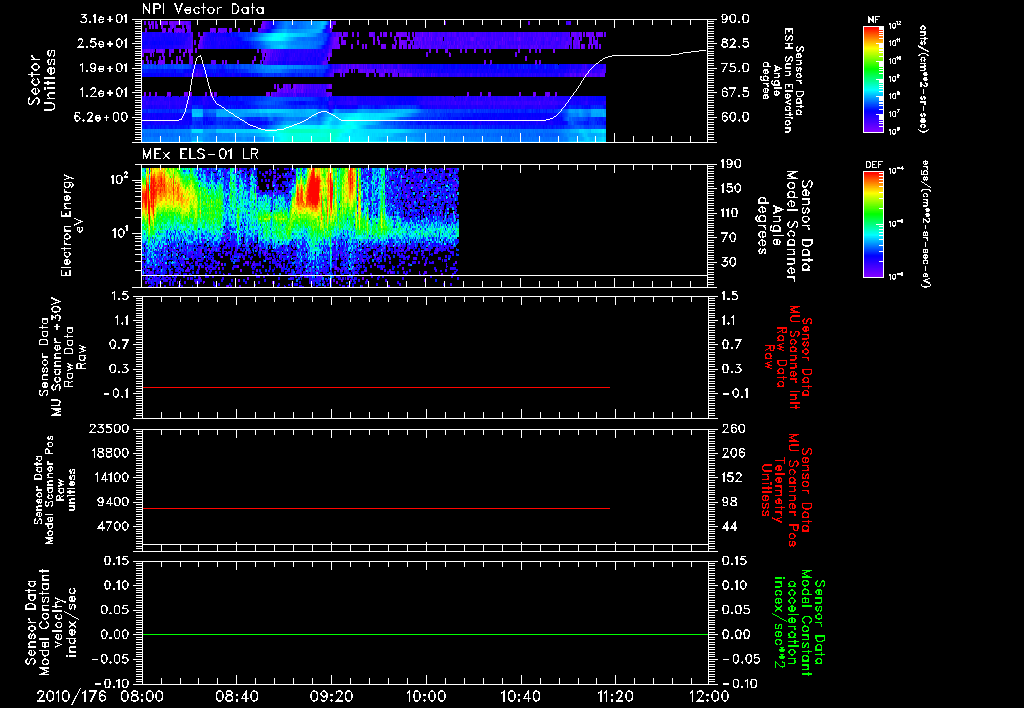Click the "18800" scanner position tick
Viewport: 1024px width, 708px height.
109,453
